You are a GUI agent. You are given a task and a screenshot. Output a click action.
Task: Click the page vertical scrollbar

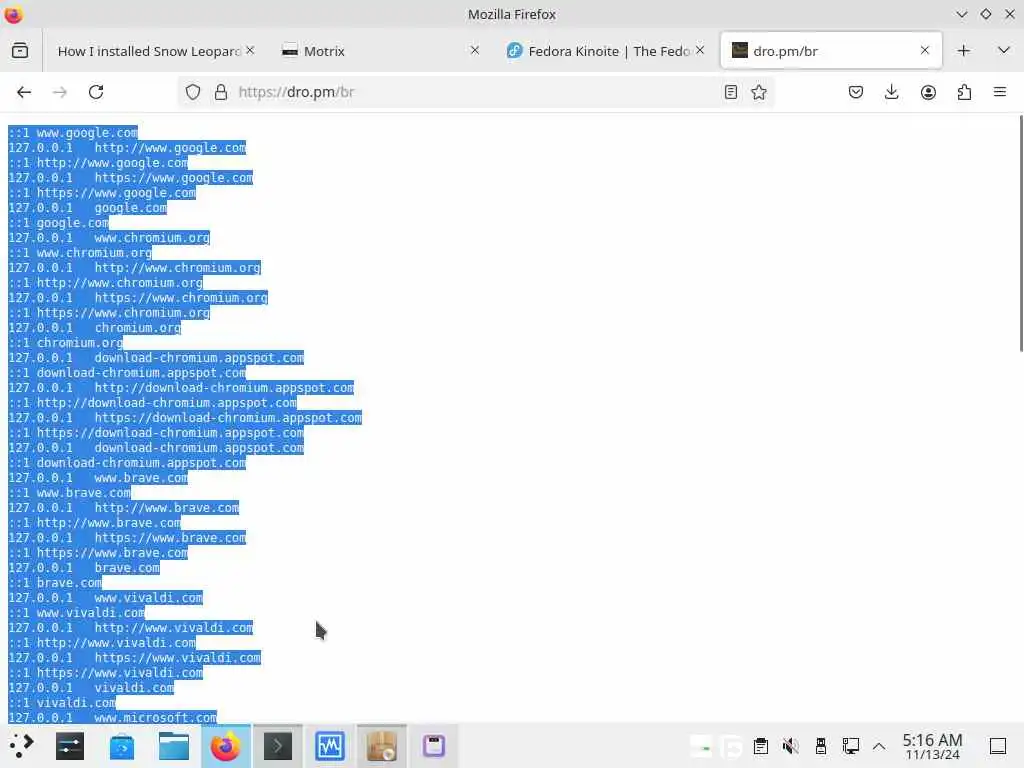coord(1020,233)
